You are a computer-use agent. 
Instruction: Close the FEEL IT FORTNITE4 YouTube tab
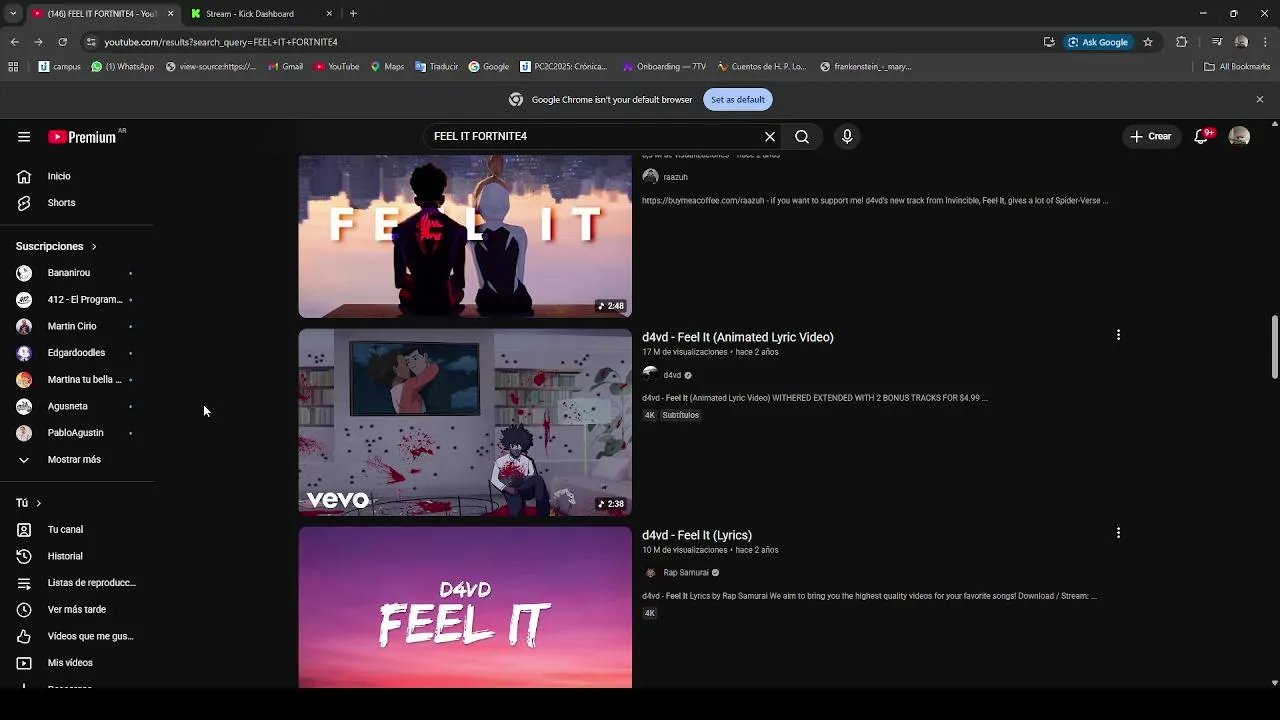[170, 14]
